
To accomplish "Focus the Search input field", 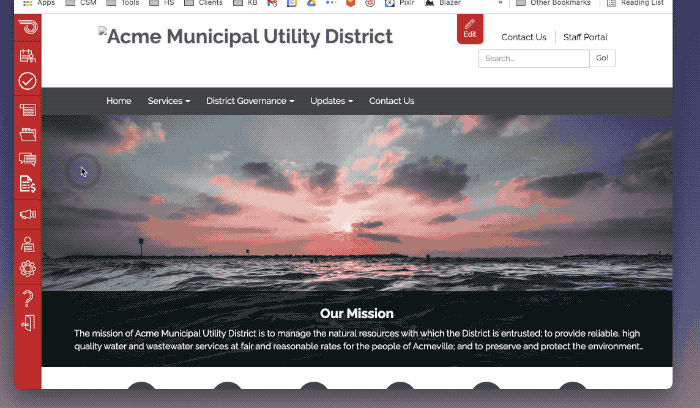I will coord(534,58).
